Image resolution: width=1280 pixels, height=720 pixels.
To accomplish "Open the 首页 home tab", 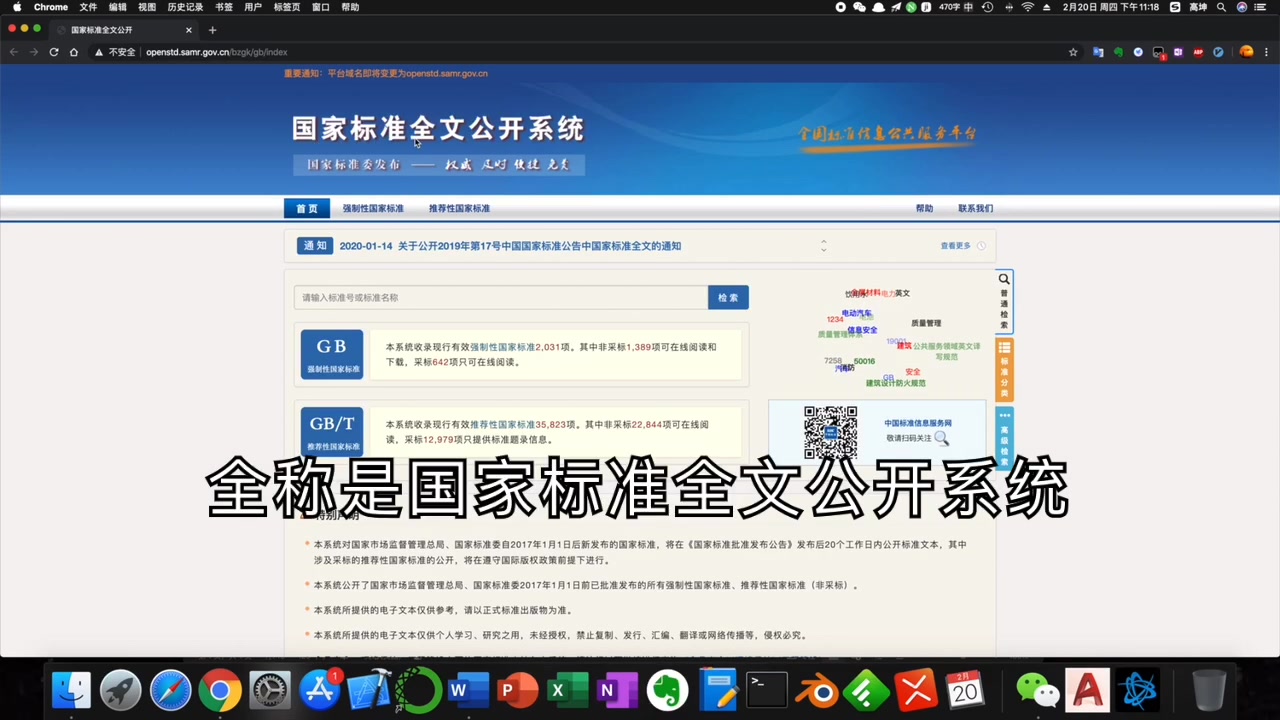I will click(x=307, y=208).
